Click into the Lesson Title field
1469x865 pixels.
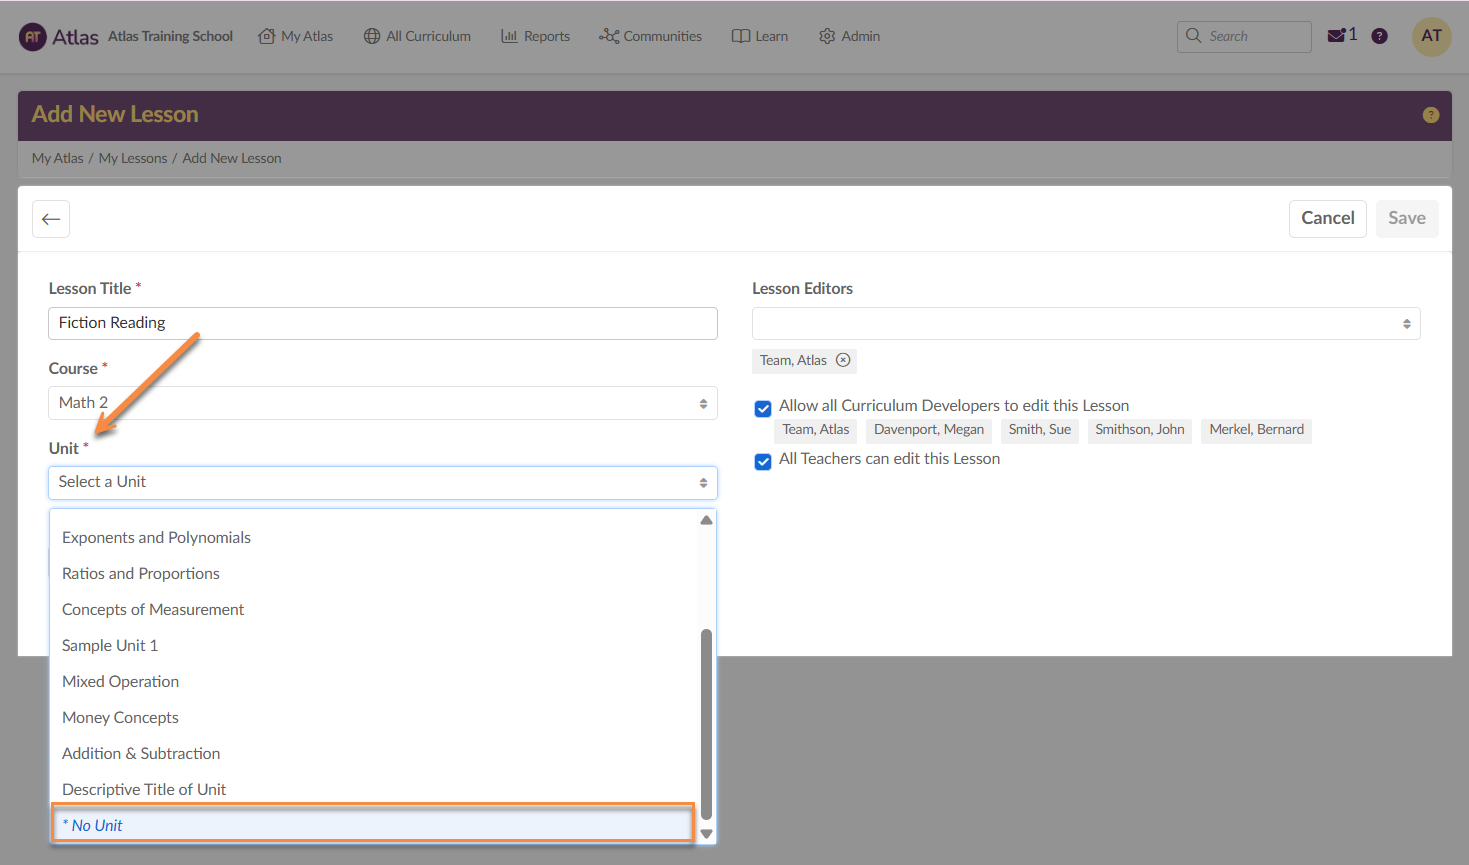point(382,323)
